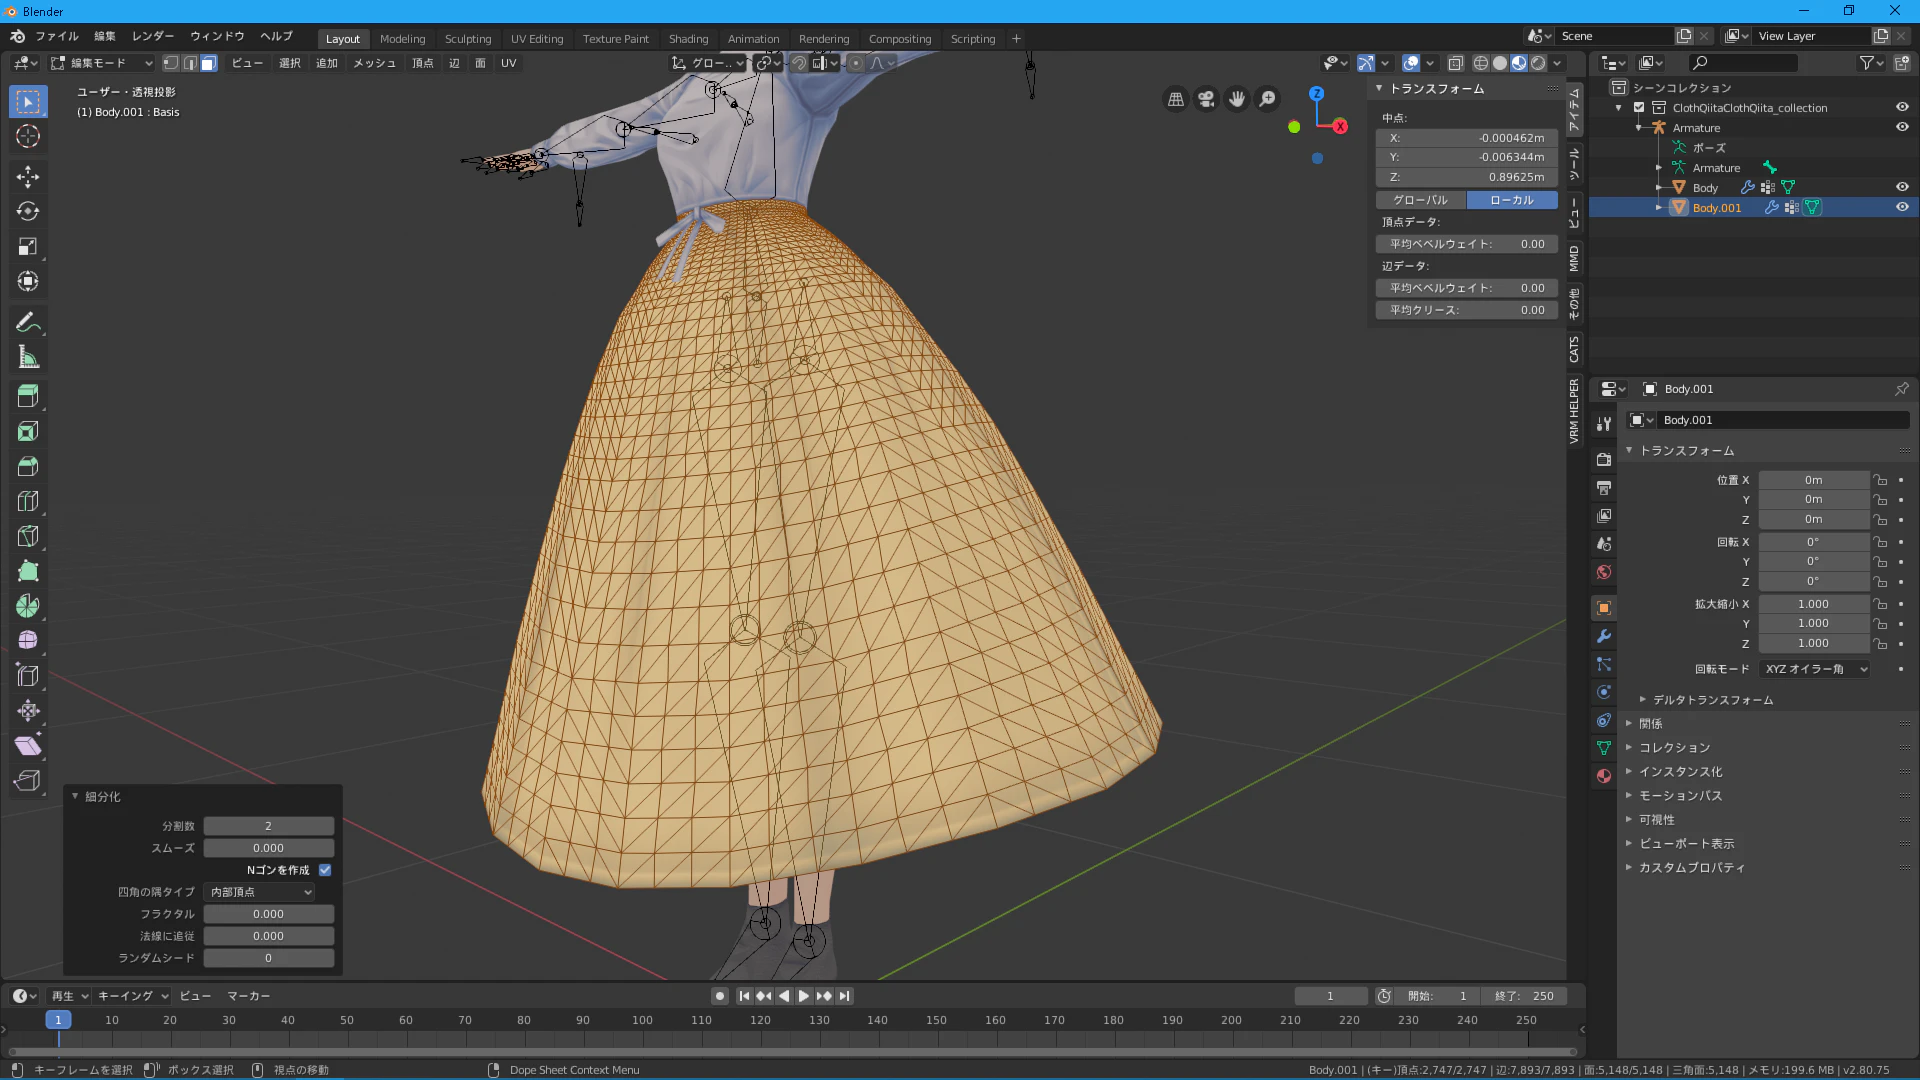Click the グローバル button

pyautogui.click(x=1421, y=200)
